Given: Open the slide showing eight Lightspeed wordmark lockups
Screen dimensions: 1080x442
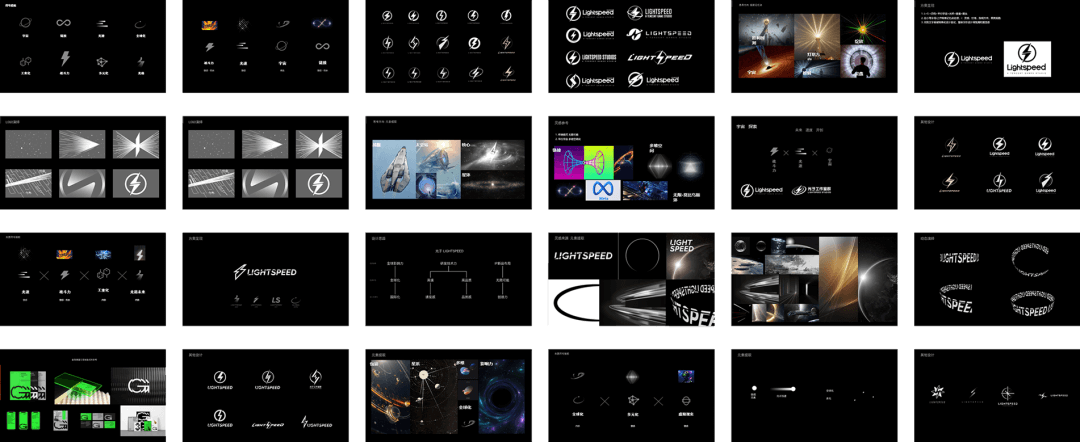Looking at the screenshot, I should coord(632,45).
